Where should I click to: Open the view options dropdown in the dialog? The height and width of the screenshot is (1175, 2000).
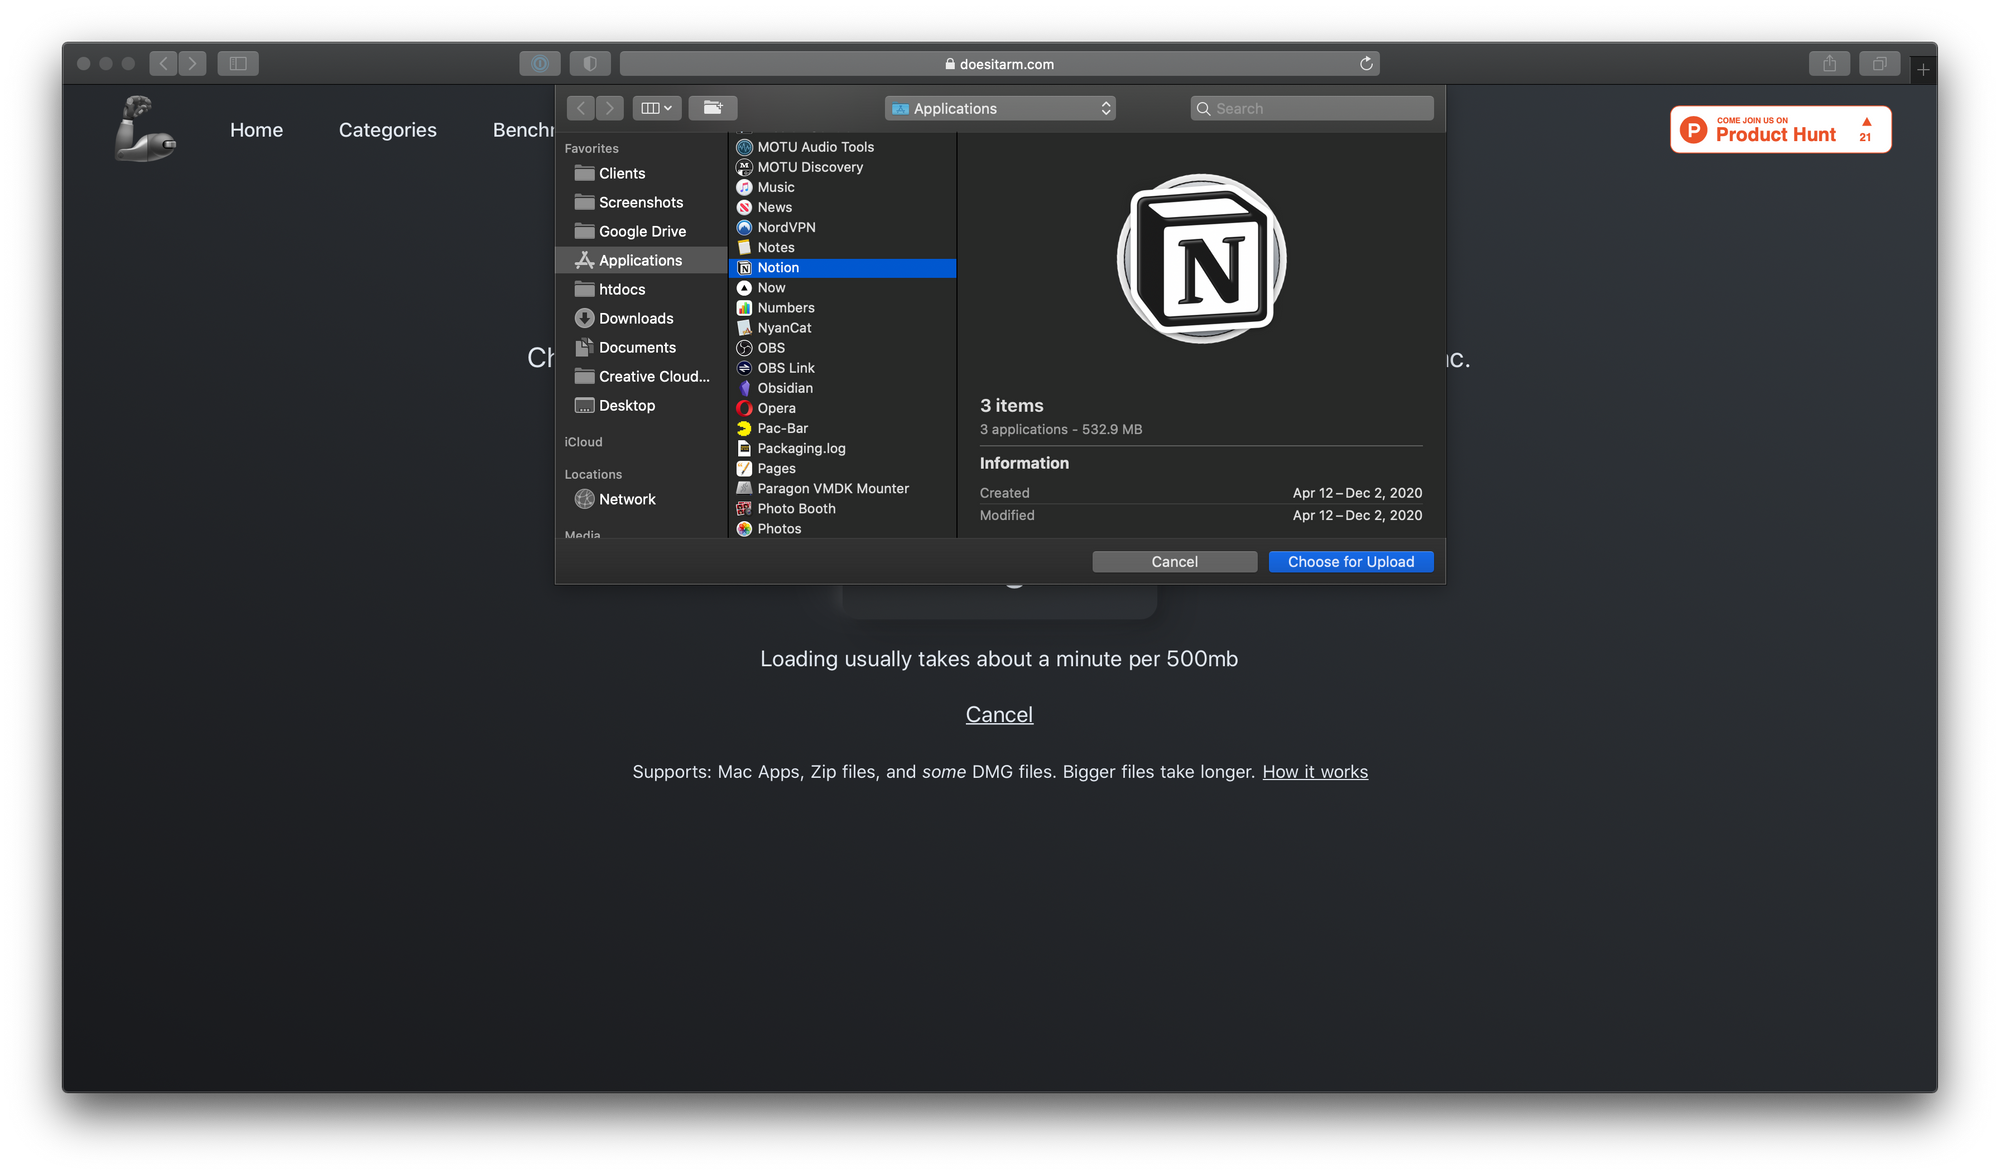pos(656,107)
